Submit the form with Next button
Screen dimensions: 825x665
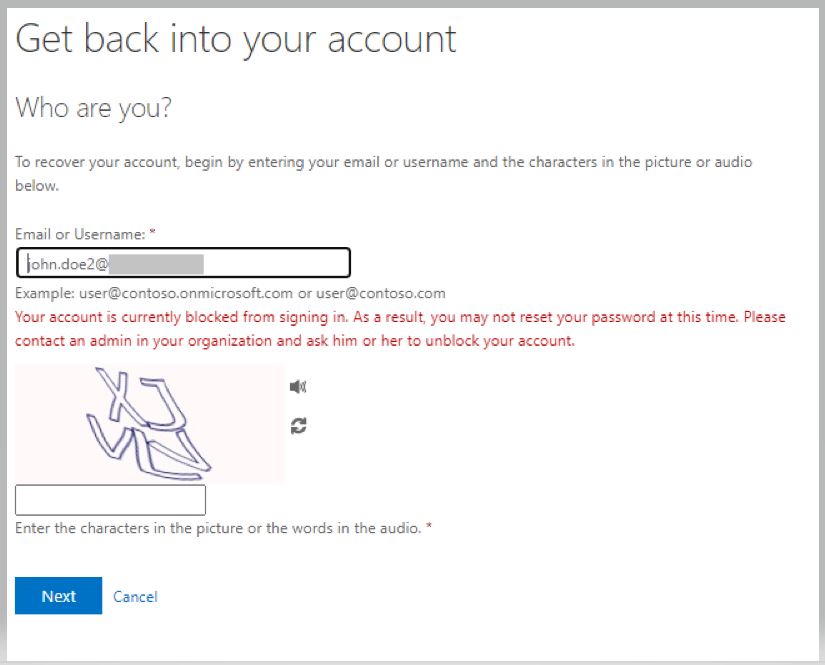[58, 596]
